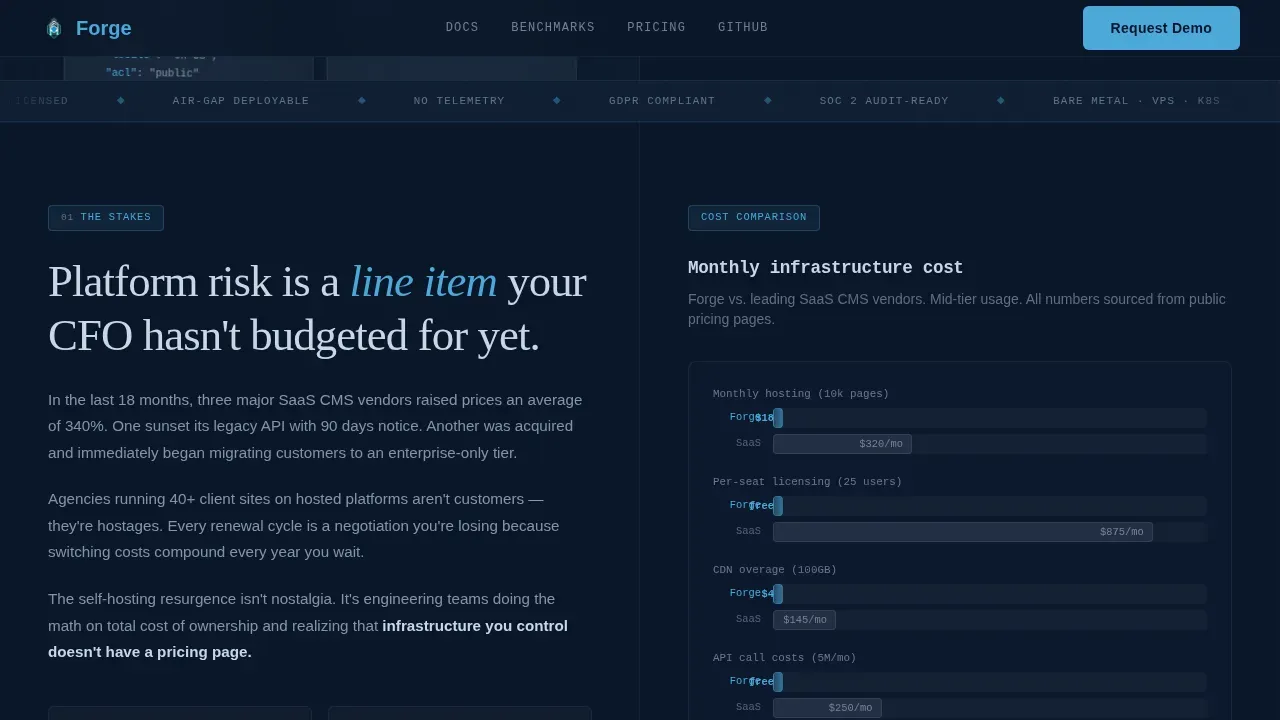Click the 'infrastructure you control' bold text
The height and width of the screenshot is (720, 1280).
[475, 626]
